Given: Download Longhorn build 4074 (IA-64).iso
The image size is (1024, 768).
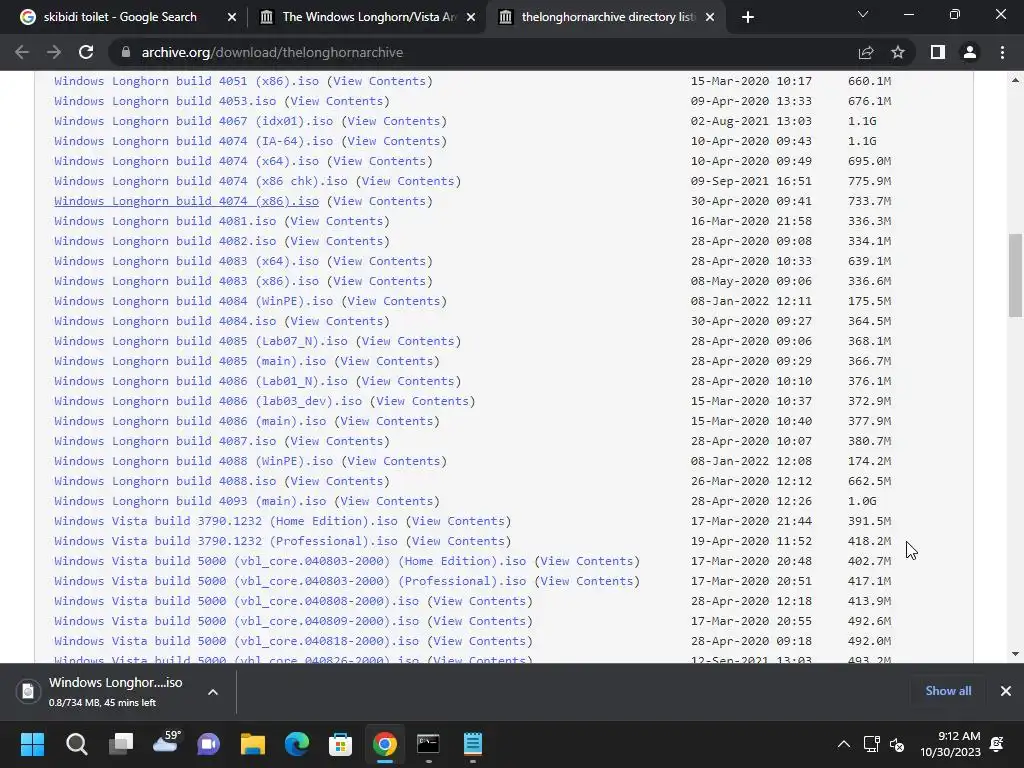Looking at the screenshot, I should [193, 141].
